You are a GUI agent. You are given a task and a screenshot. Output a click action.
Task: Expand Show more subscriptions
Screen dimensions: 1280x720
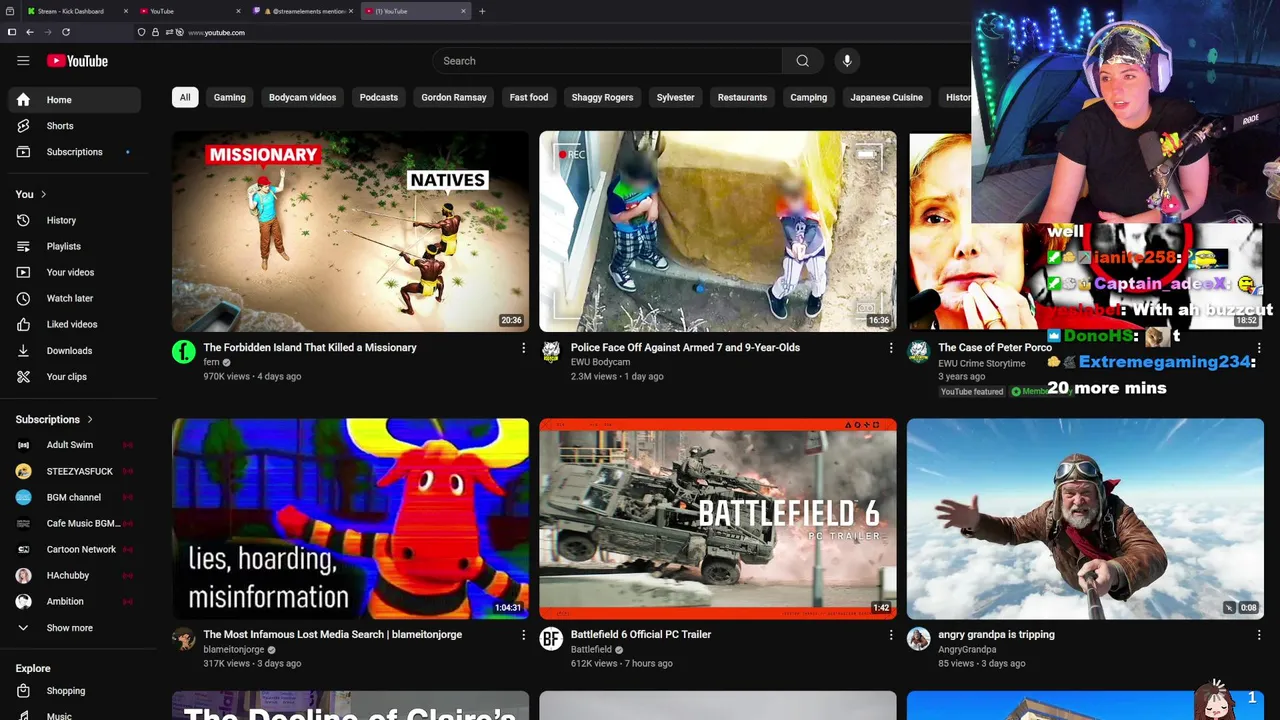point(74,628)
